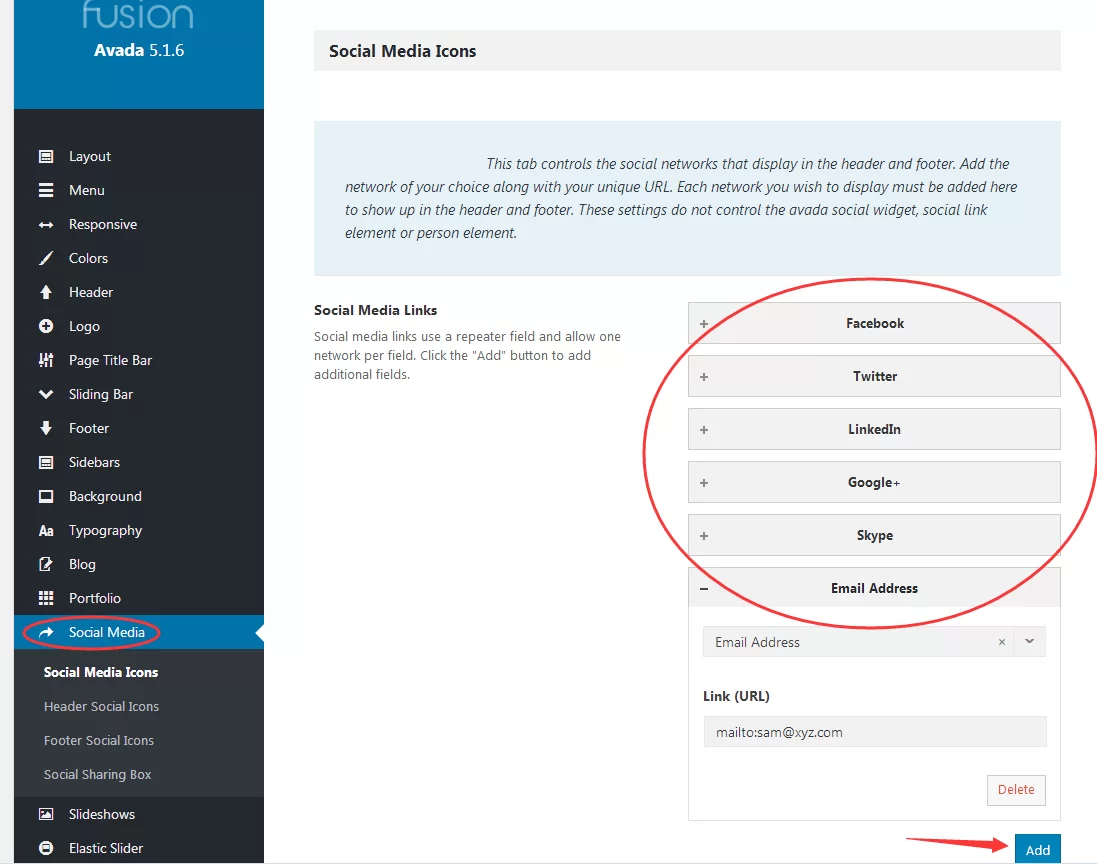Click the Layout sidebar icon
Screen dimensions: 1097x864
(x=46, y=156)
